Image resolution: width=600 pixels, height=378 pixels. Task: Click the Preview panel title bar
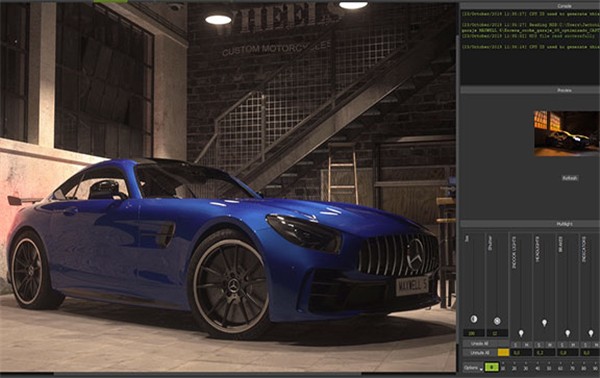[x=530, y=90]
